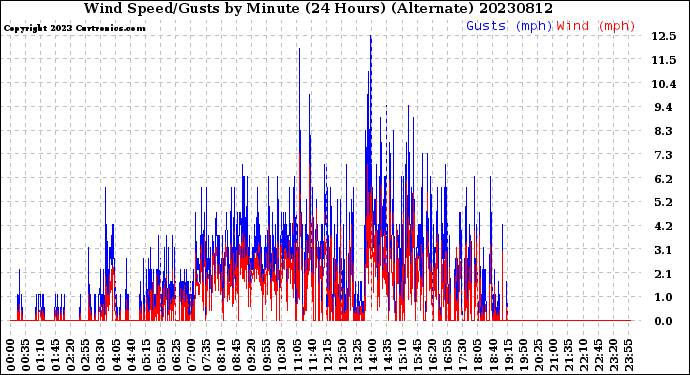Click the 01:45 time axis label
This screenshot has height=375, width=690.
point(56,355)
